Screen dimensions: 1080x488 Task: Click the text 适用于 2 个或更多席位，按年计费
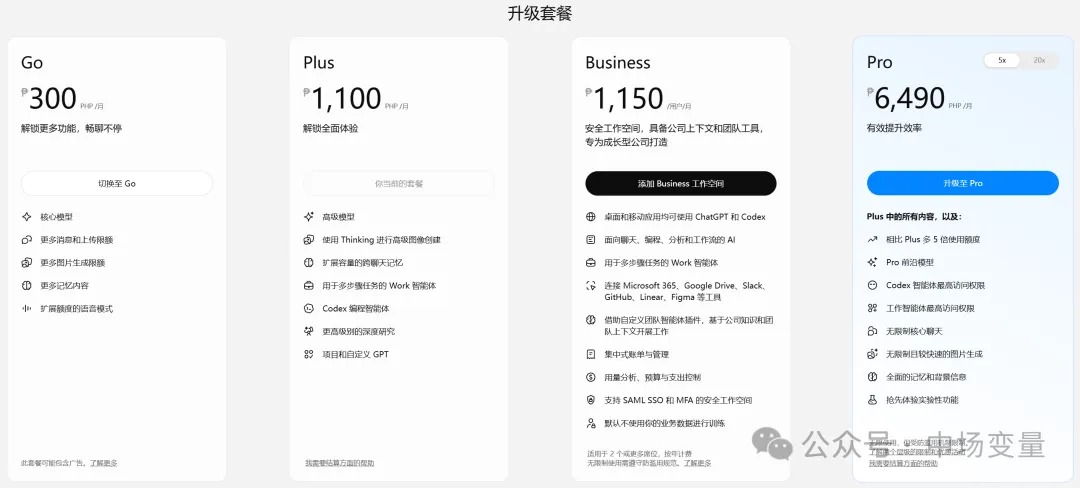[x=640, y=454]
